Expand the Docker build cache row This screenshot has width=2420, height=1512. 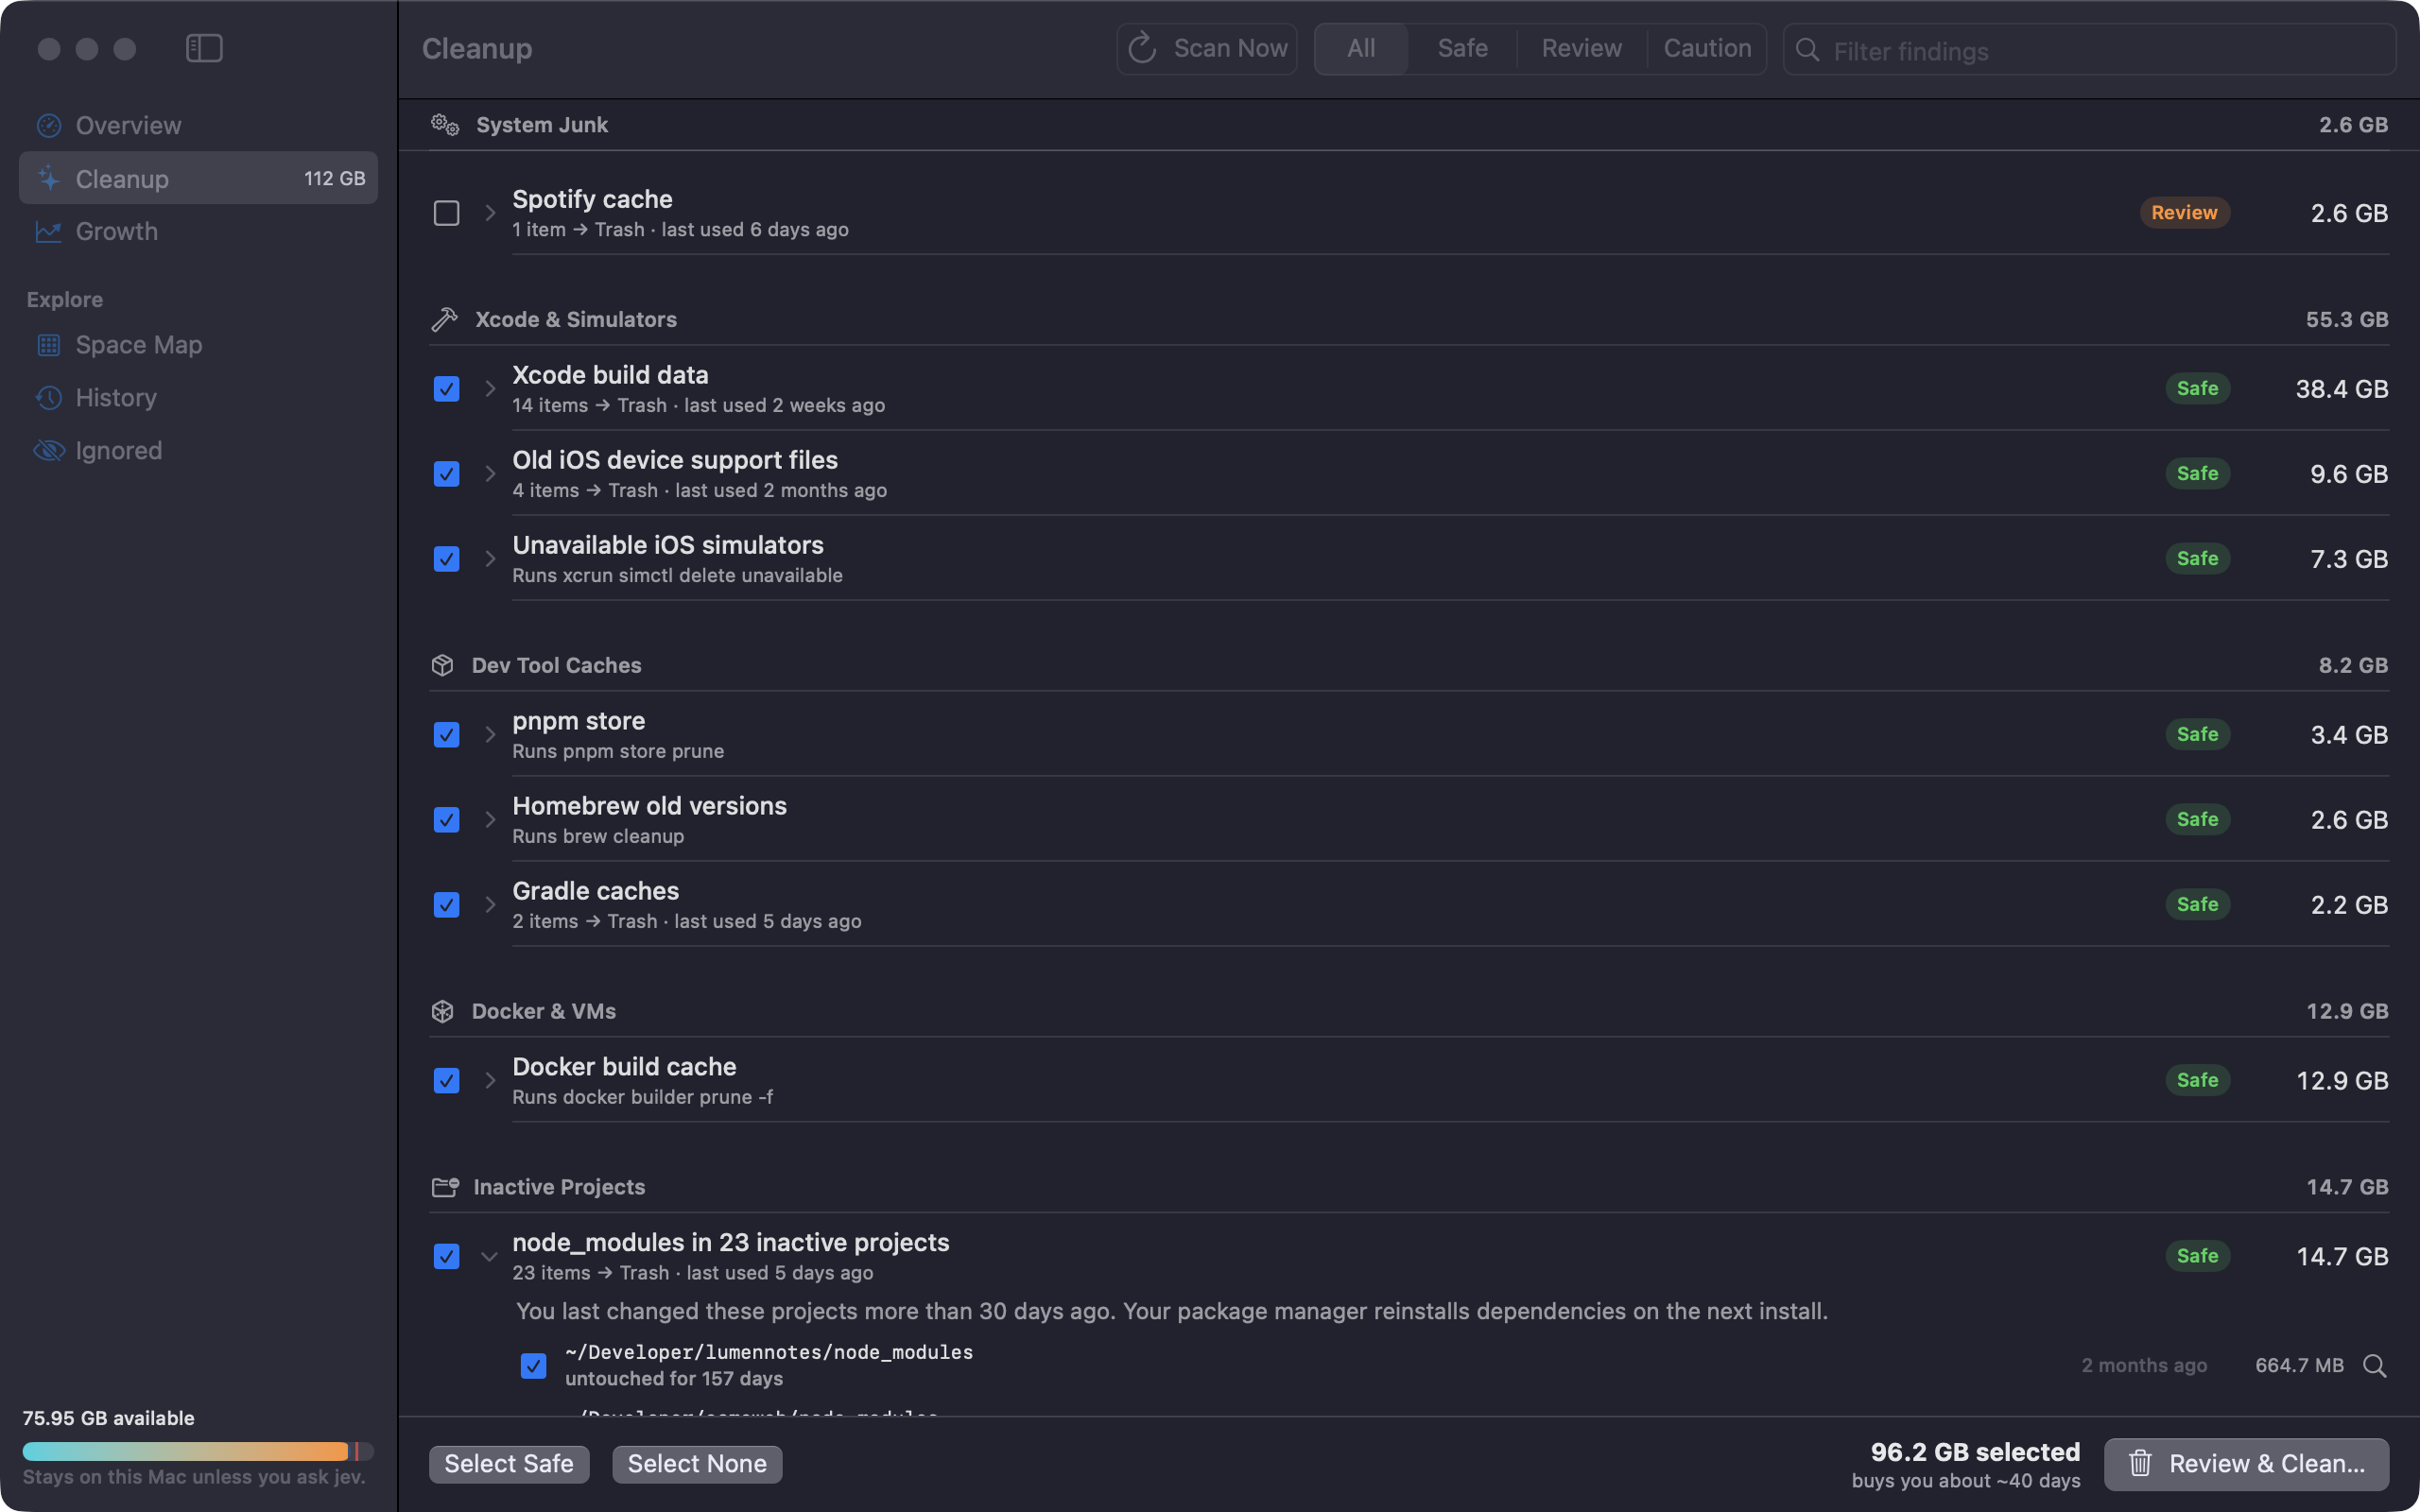[490, 1081]
